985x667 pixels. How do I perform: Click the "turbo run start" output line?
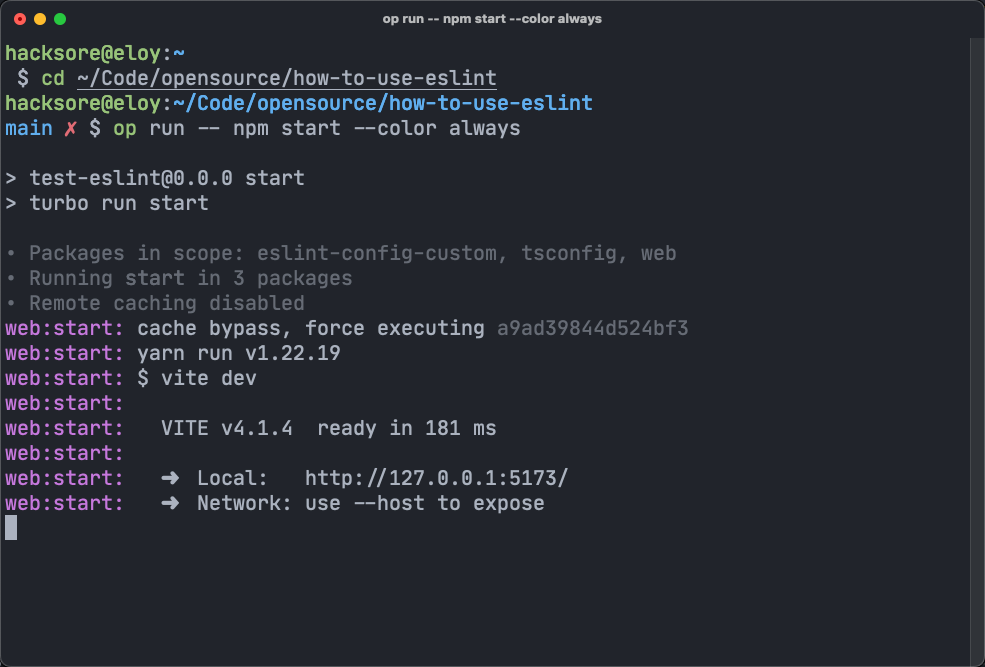click(118, 203)
